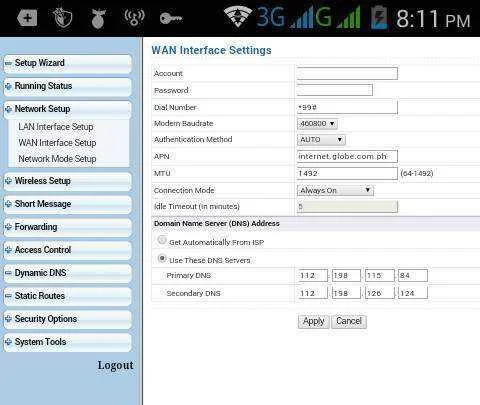Expand the Security Options section
Viewport: 480px width, 405px height.
click(x=68, y=319)
